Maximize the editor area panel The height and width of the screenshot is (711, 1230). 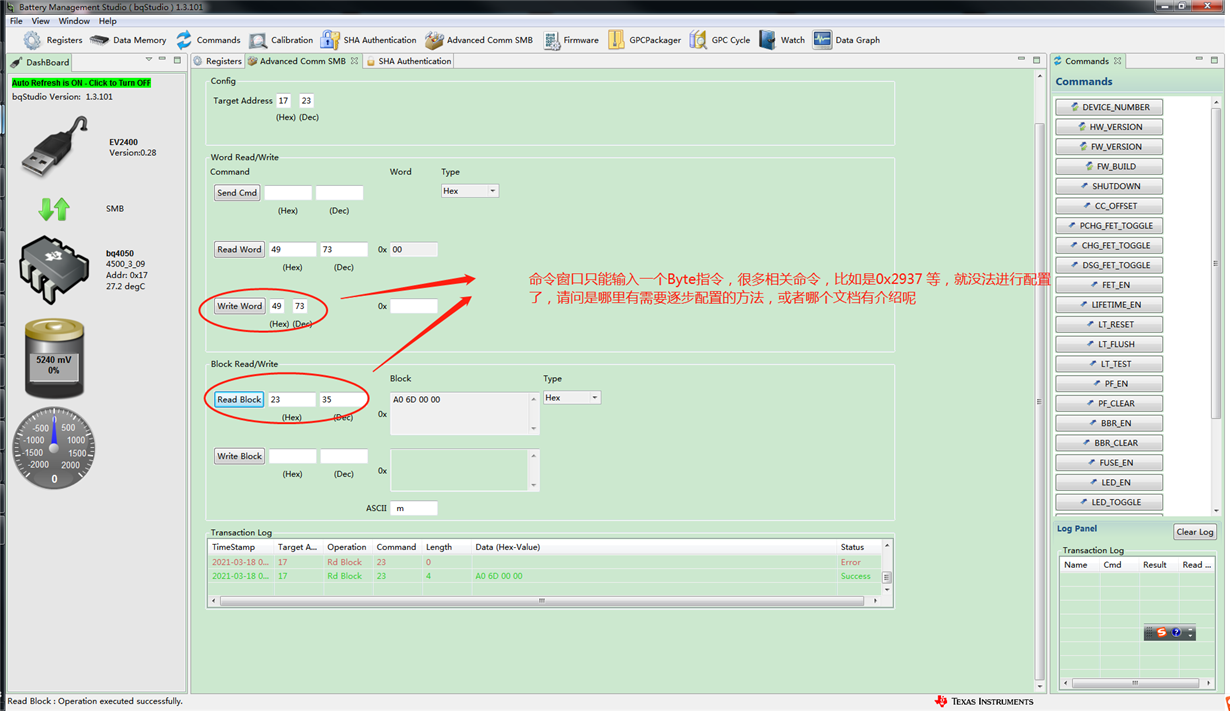tap(1038, 60)
